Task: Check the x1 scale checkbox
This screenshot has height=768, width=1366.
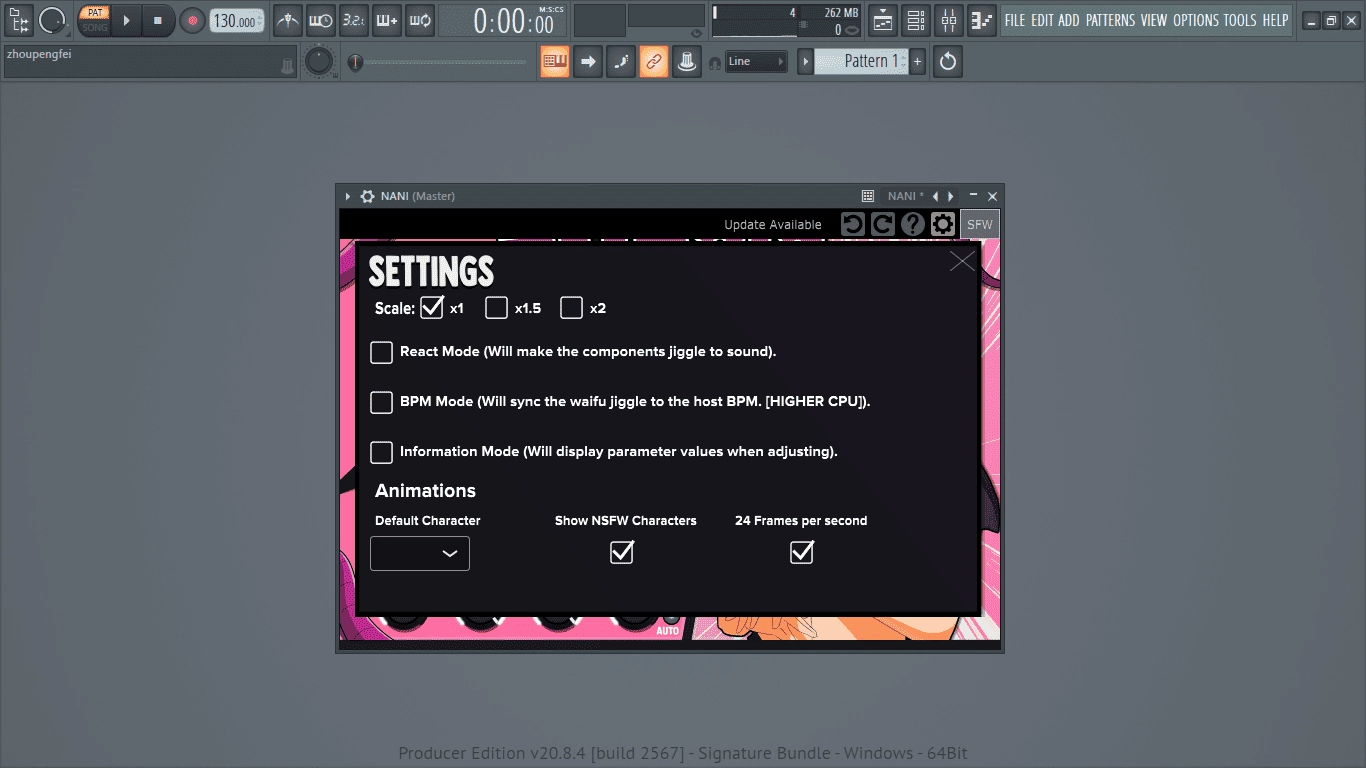Action: pyautogui.click(x=432, y=307)
